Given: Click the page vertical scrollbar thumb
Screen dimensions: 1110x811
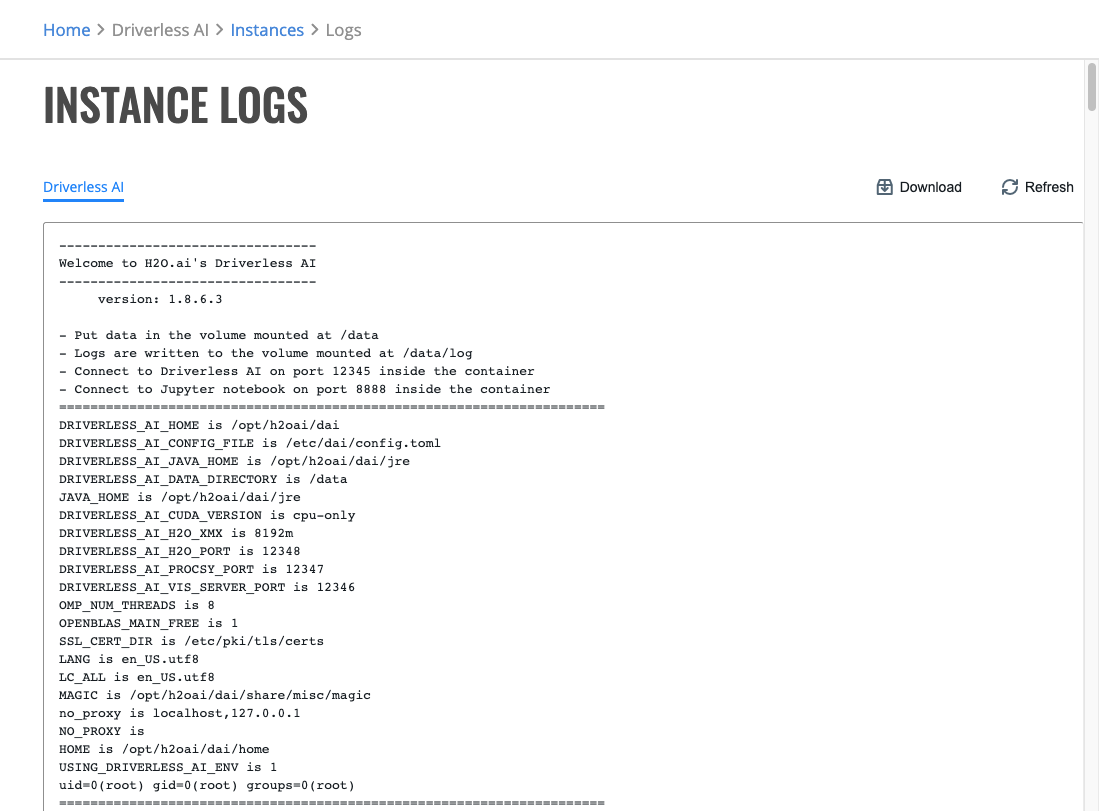Looking at the screenshot, I should [x=1092, y=87].
